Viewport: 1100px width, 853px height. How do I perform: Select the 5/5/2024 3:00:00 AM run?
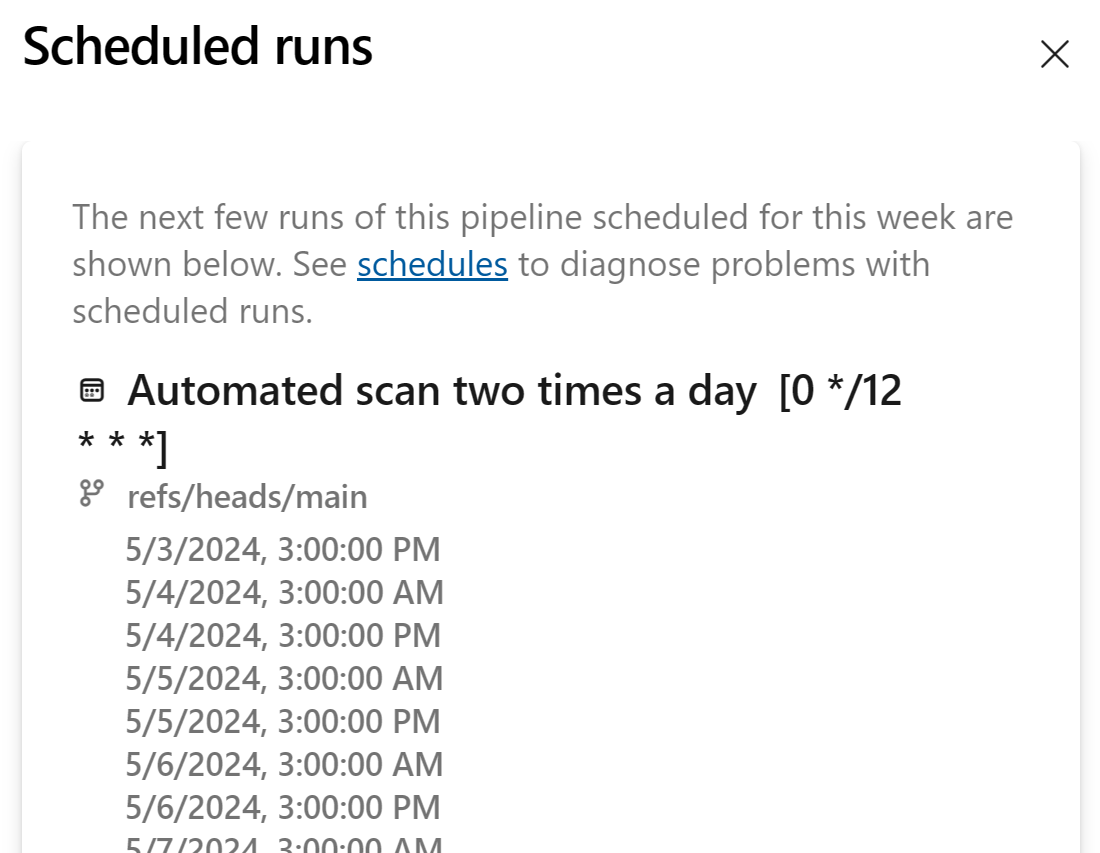click(x=284, y=678)
